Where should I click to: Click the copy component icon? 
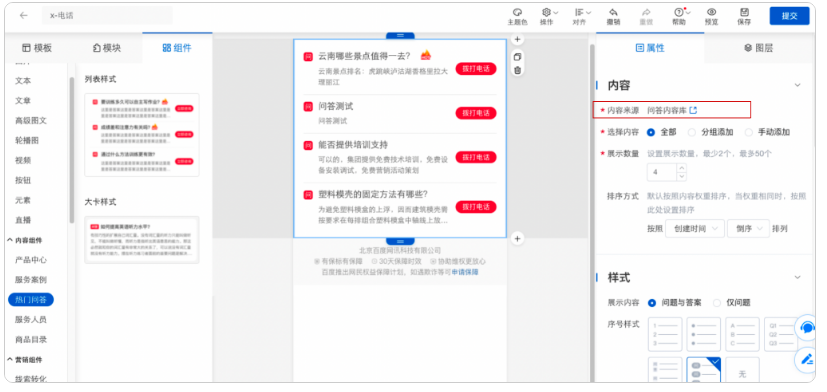pyautogui.click(x=517, y=57)
